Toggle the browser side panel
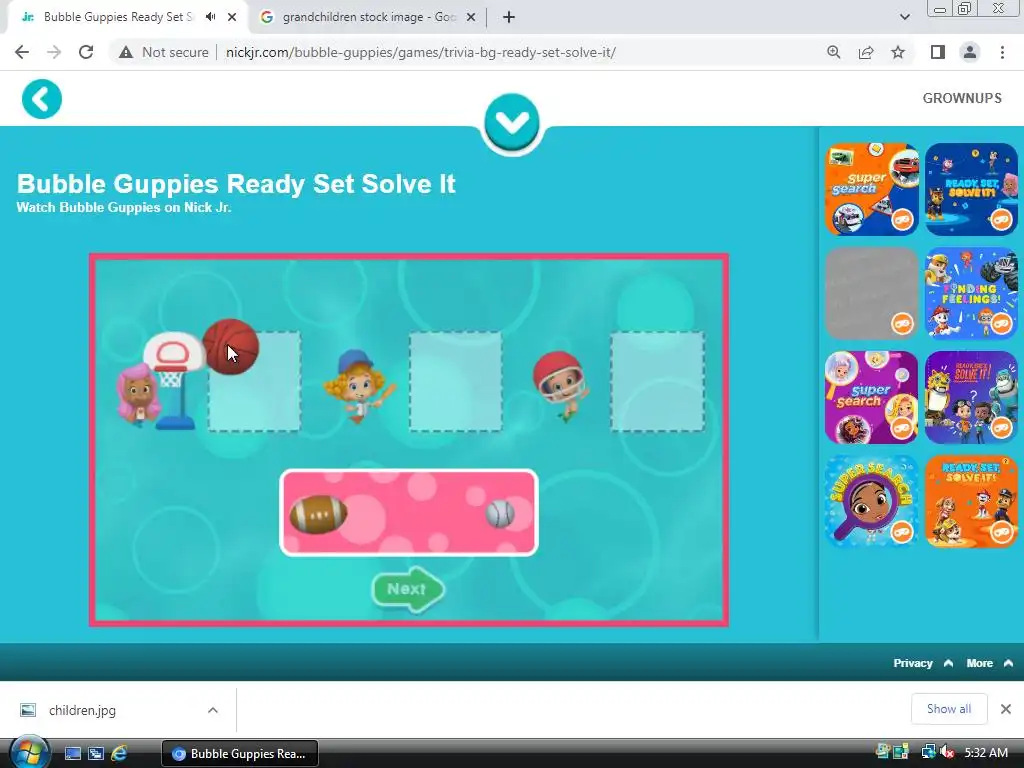The width and height of the screenshot is (1024, 768). [x=938, y=52]
